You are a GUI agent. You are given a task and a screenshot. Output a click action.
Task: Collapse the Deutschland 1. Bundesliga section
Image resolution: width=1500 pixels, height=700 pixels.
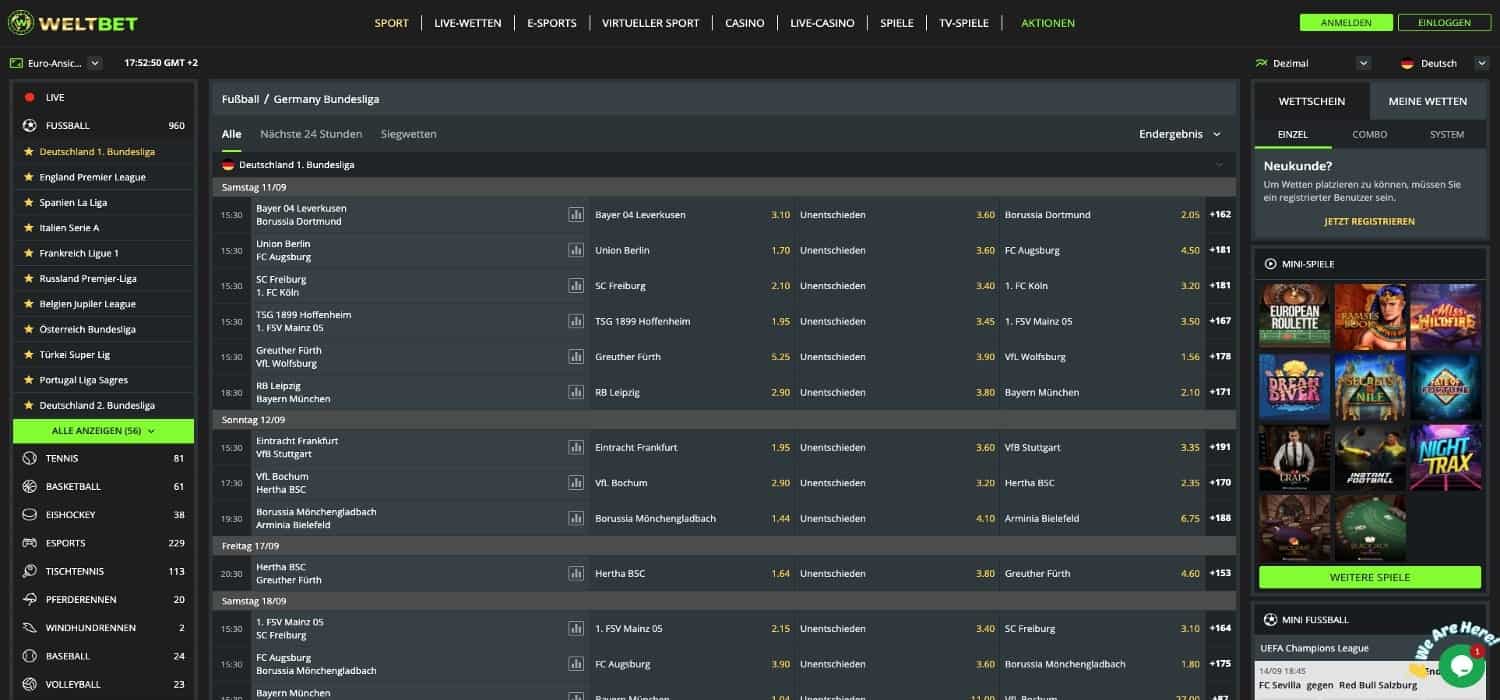pos(1218,164)
